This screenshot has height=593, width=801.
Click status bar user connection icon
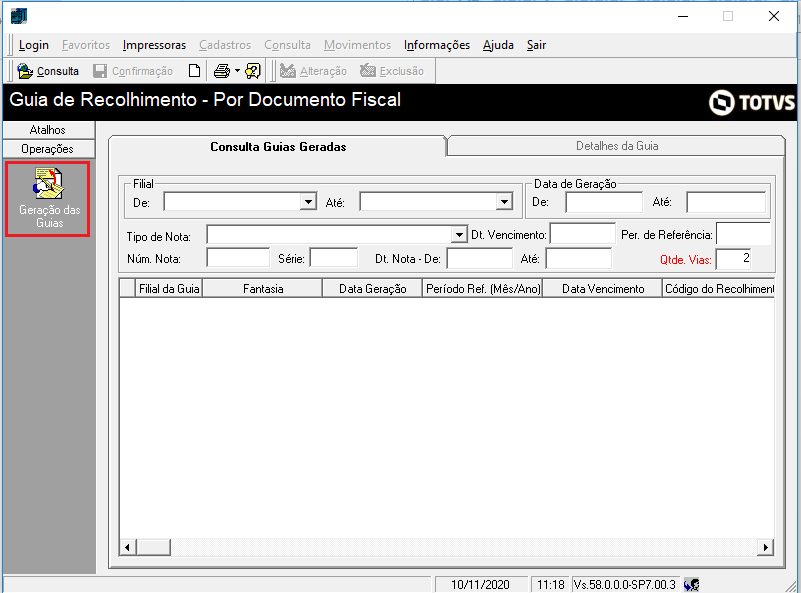[x=692, y=584]
